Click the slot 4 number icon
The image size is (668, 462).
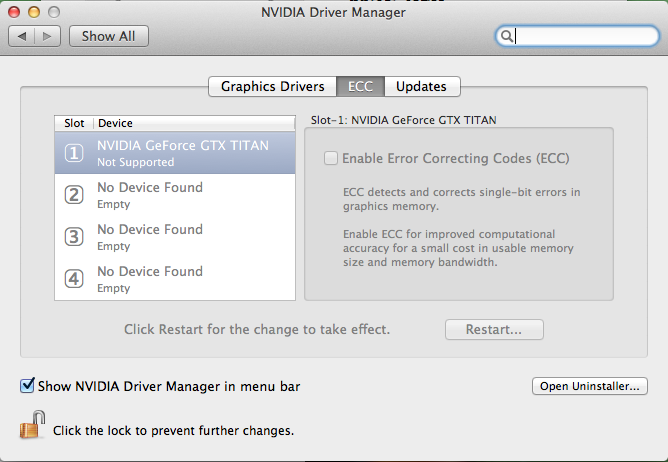pyautogui.click(x=73, y=279)
